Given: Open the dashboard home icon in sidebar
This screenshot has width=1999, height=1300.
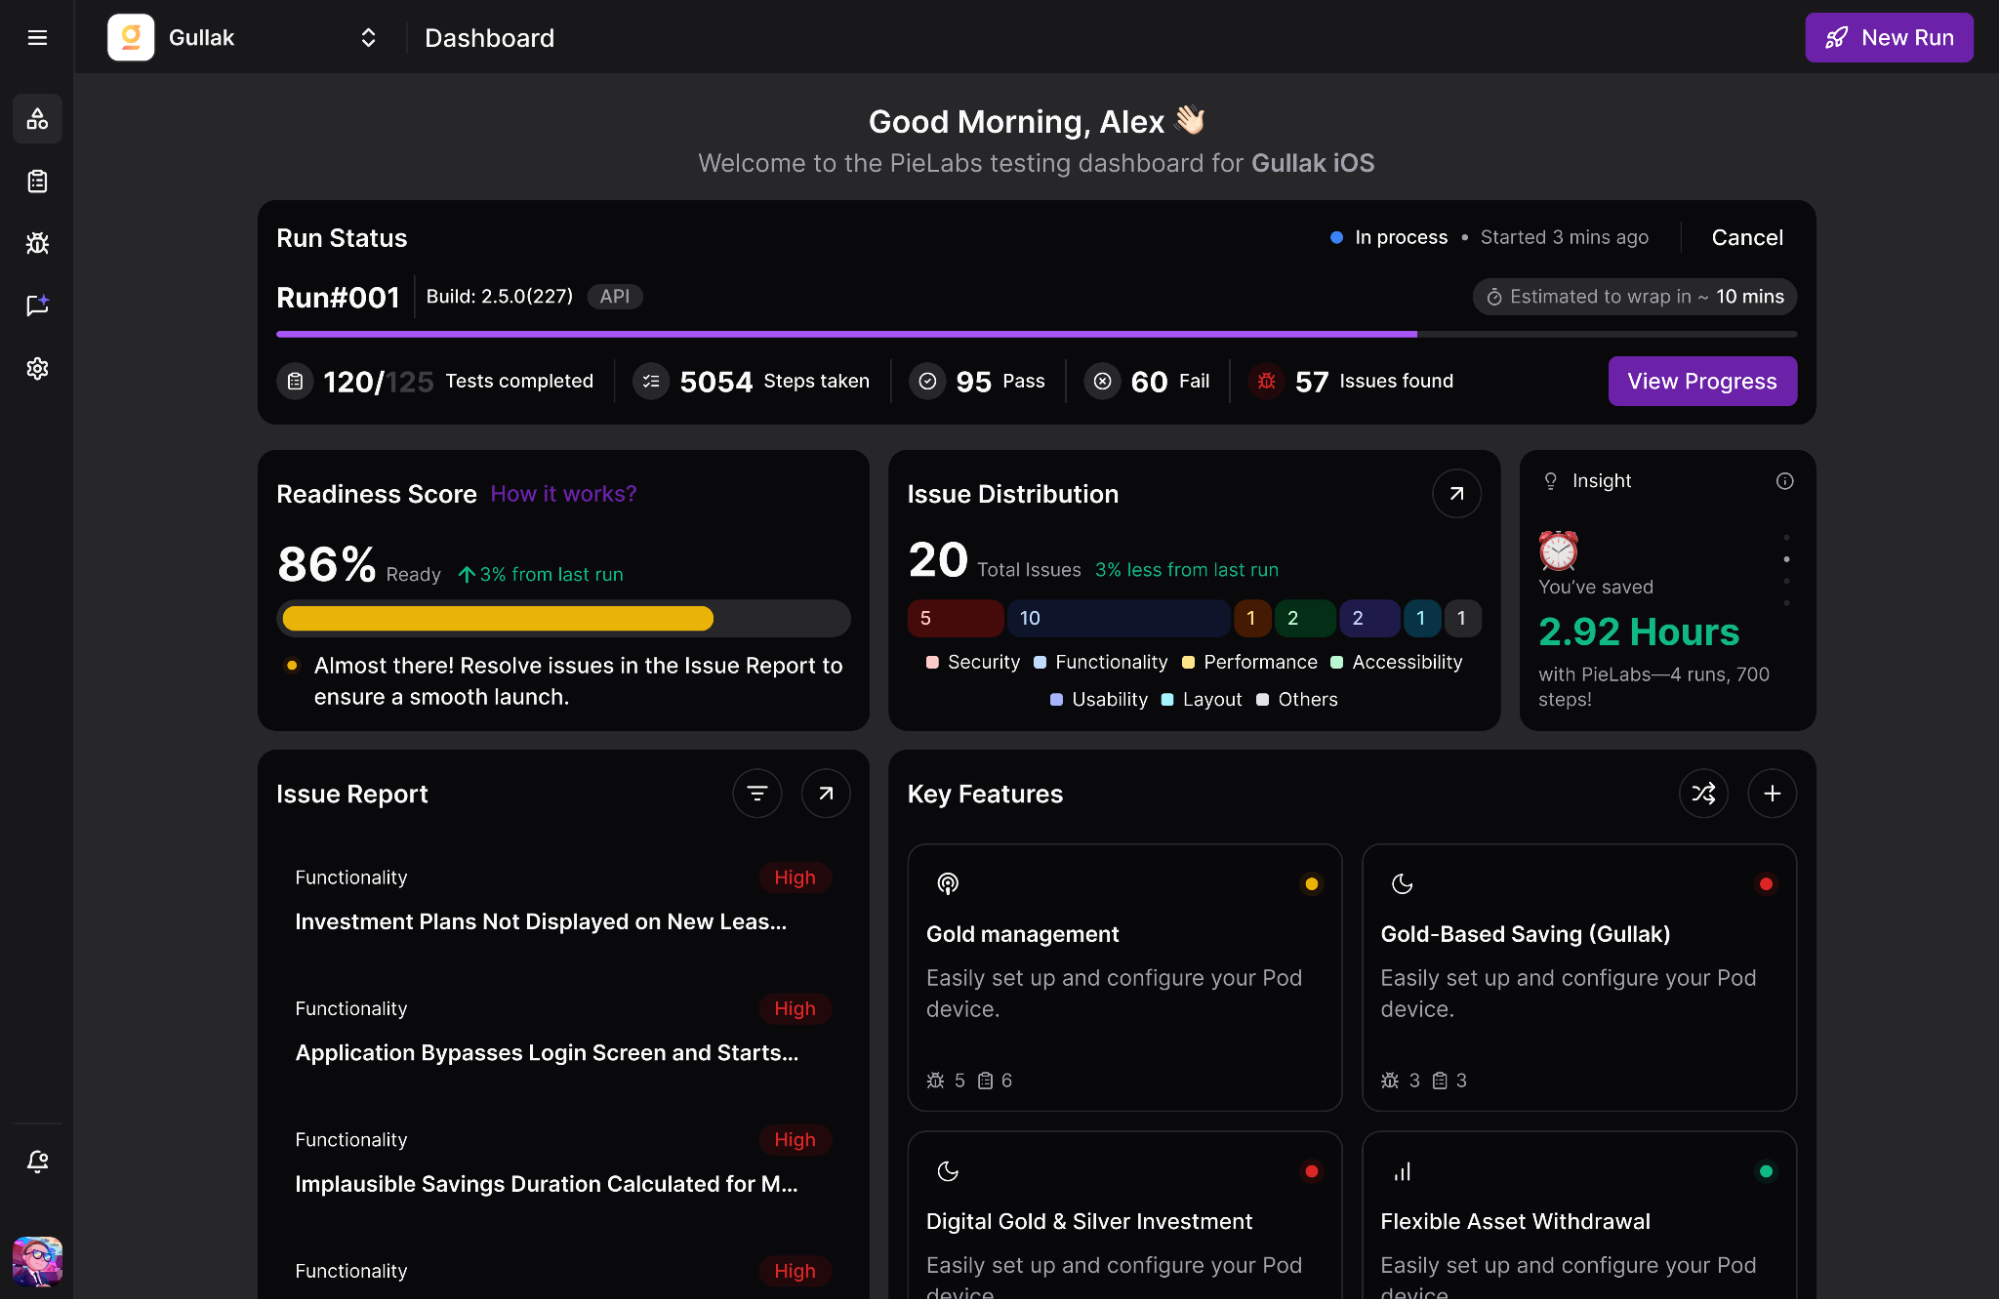Looking at the screenshot, I should (x=37, y=119).
